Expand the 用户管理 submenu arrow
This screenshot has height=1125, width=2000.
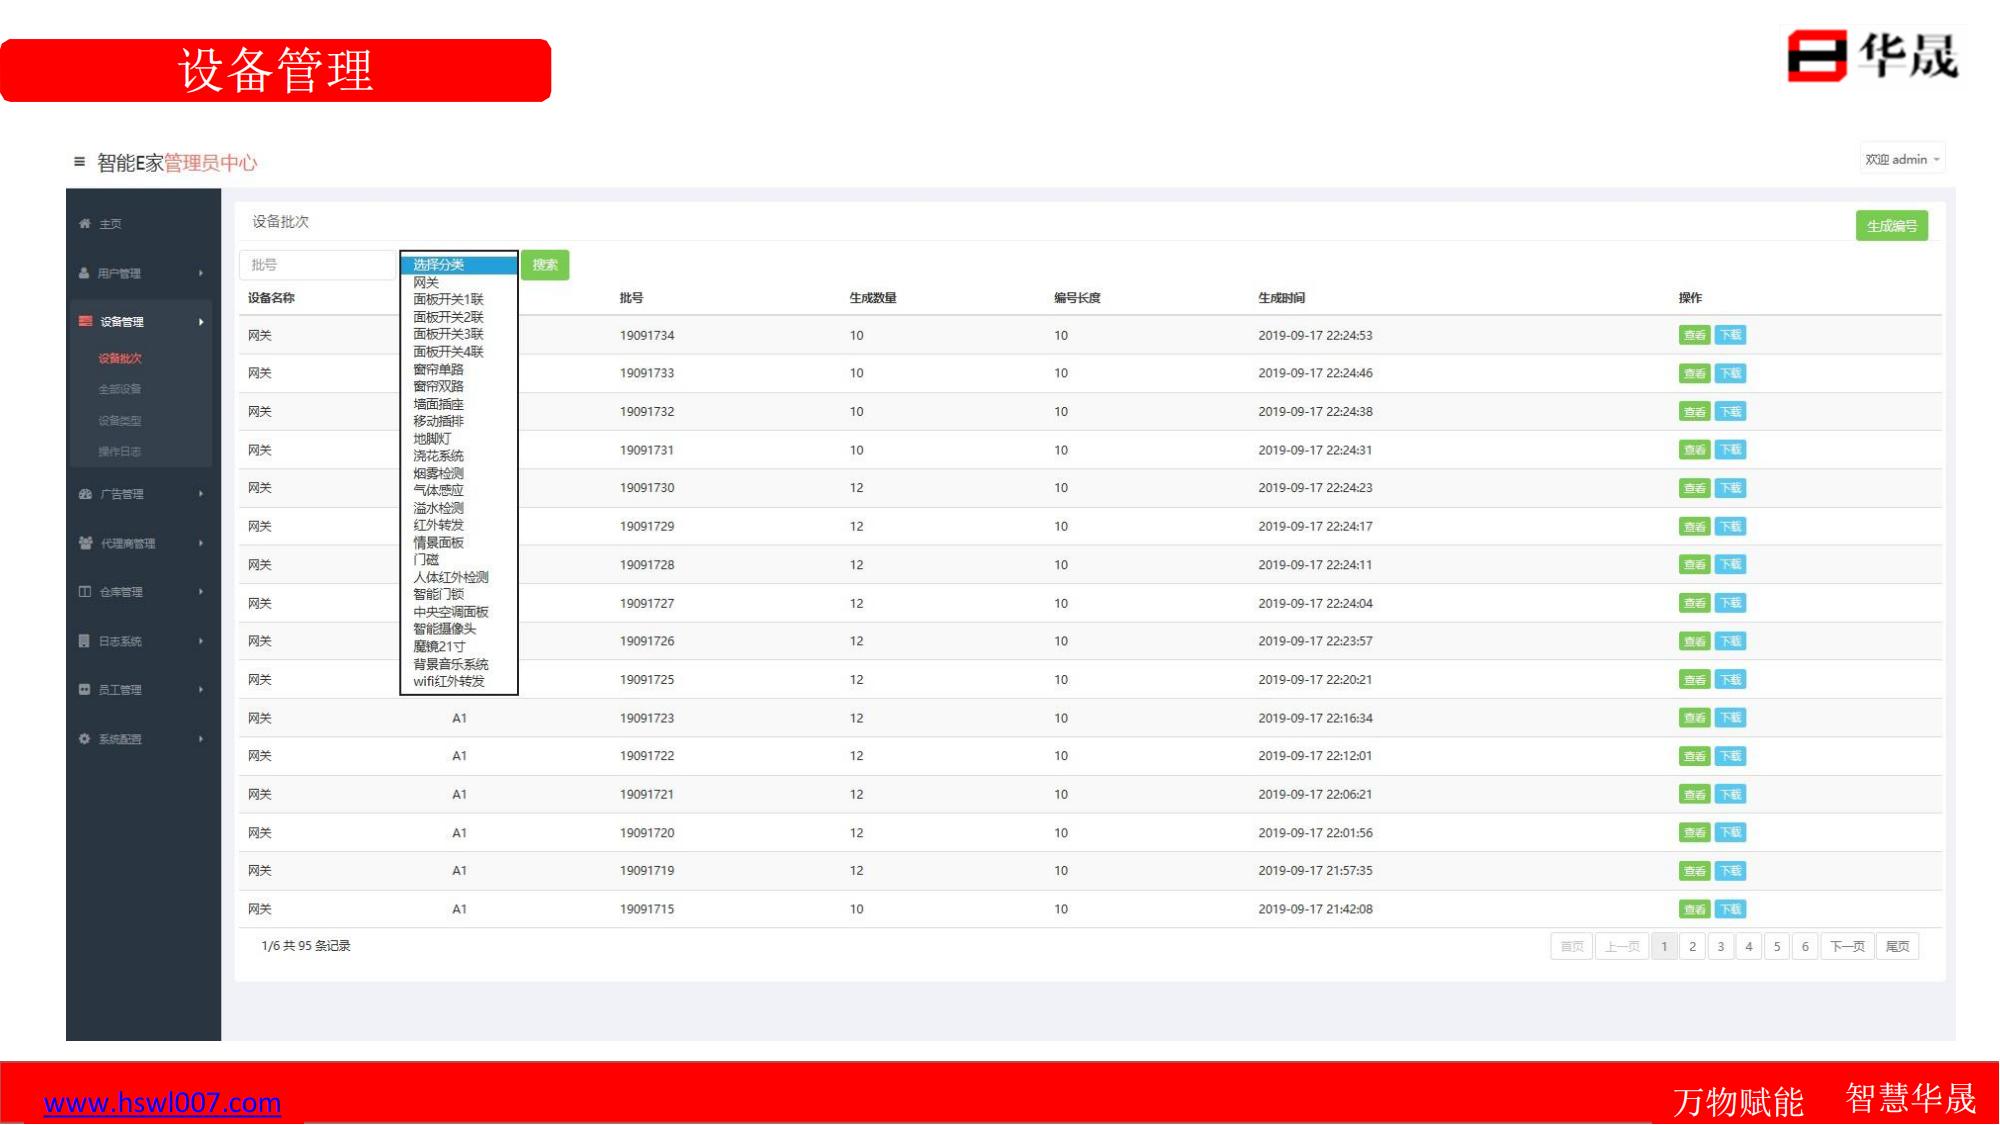tap(201, 273)
